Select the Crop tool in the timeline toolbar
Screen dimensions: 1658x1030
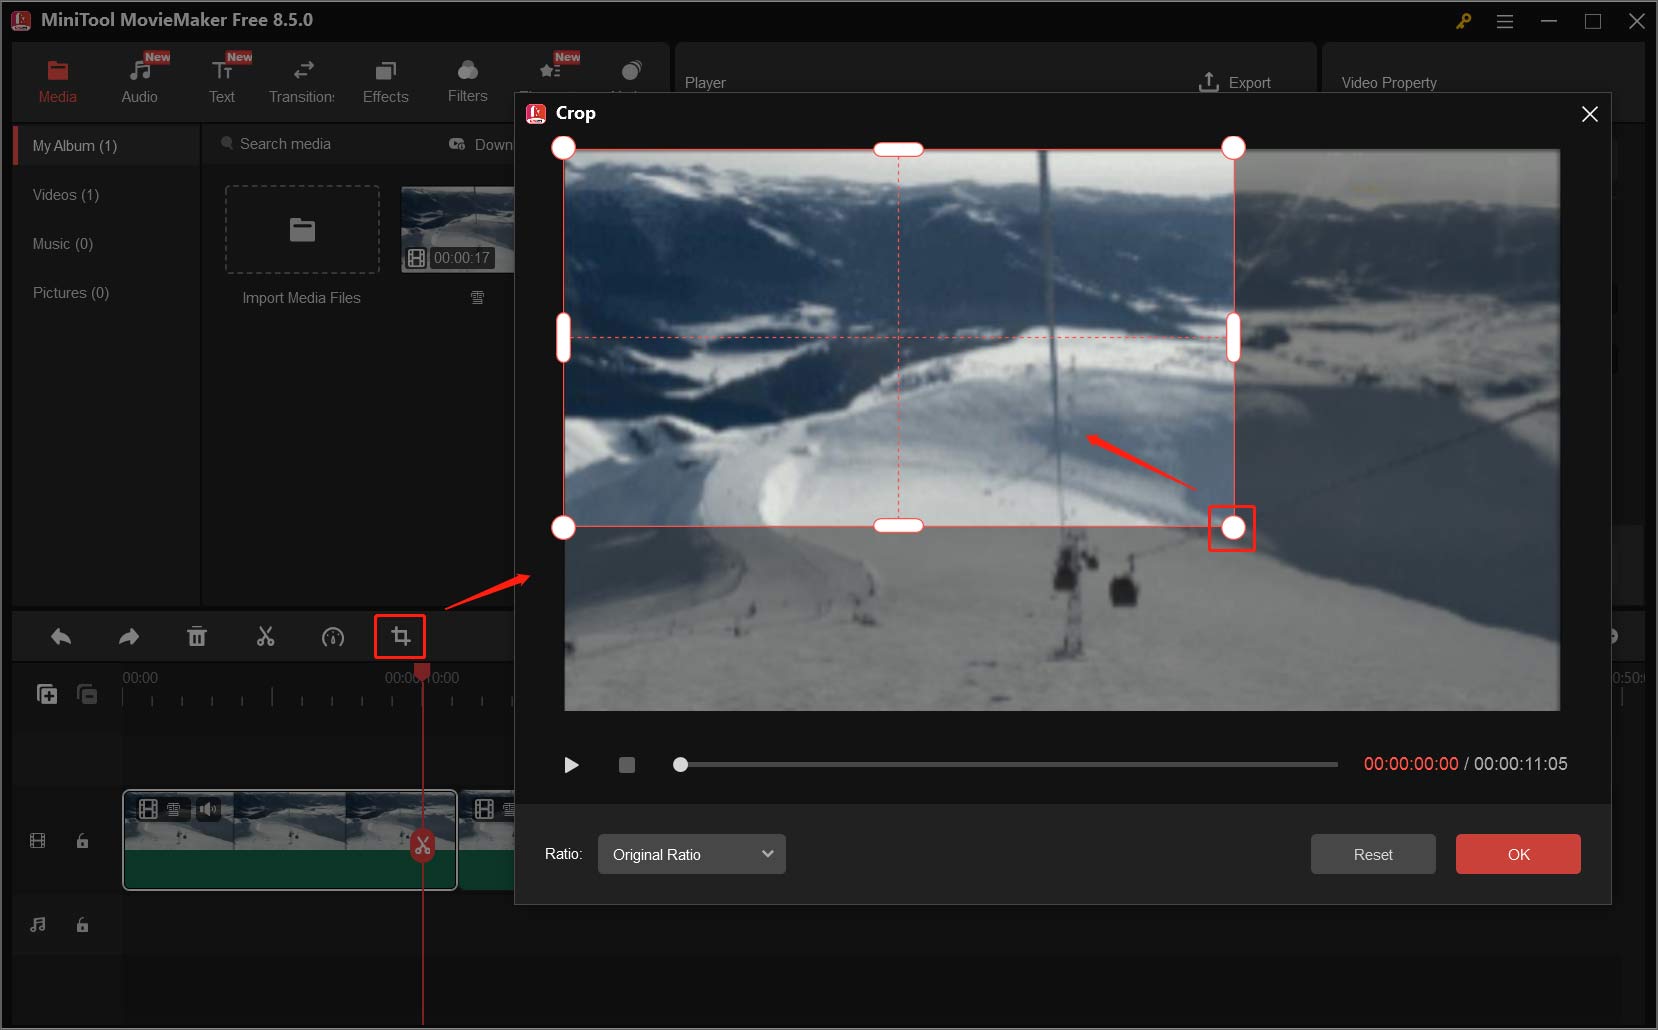400,636
